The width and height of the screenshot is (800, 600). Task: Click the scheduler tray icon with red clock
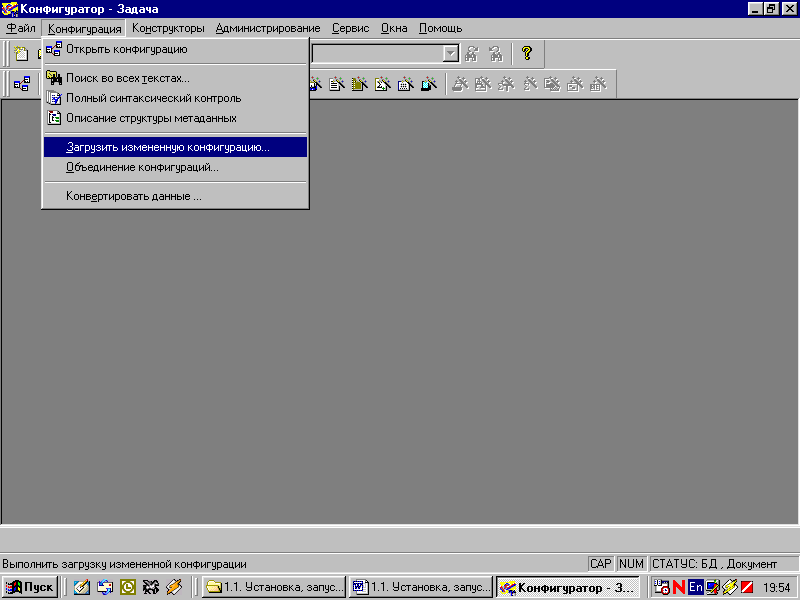pos(662,587)
